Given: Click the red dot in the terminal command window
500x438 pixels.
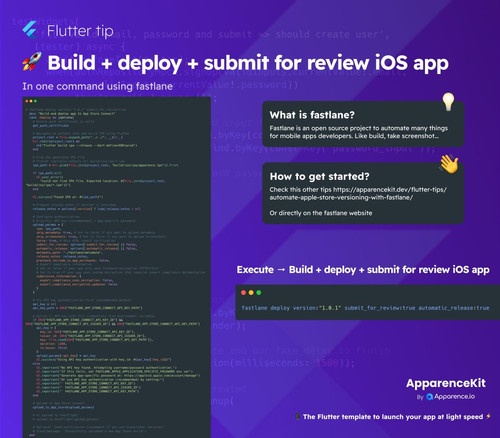Looking at the screenshot, I should [x=244, y=293].
